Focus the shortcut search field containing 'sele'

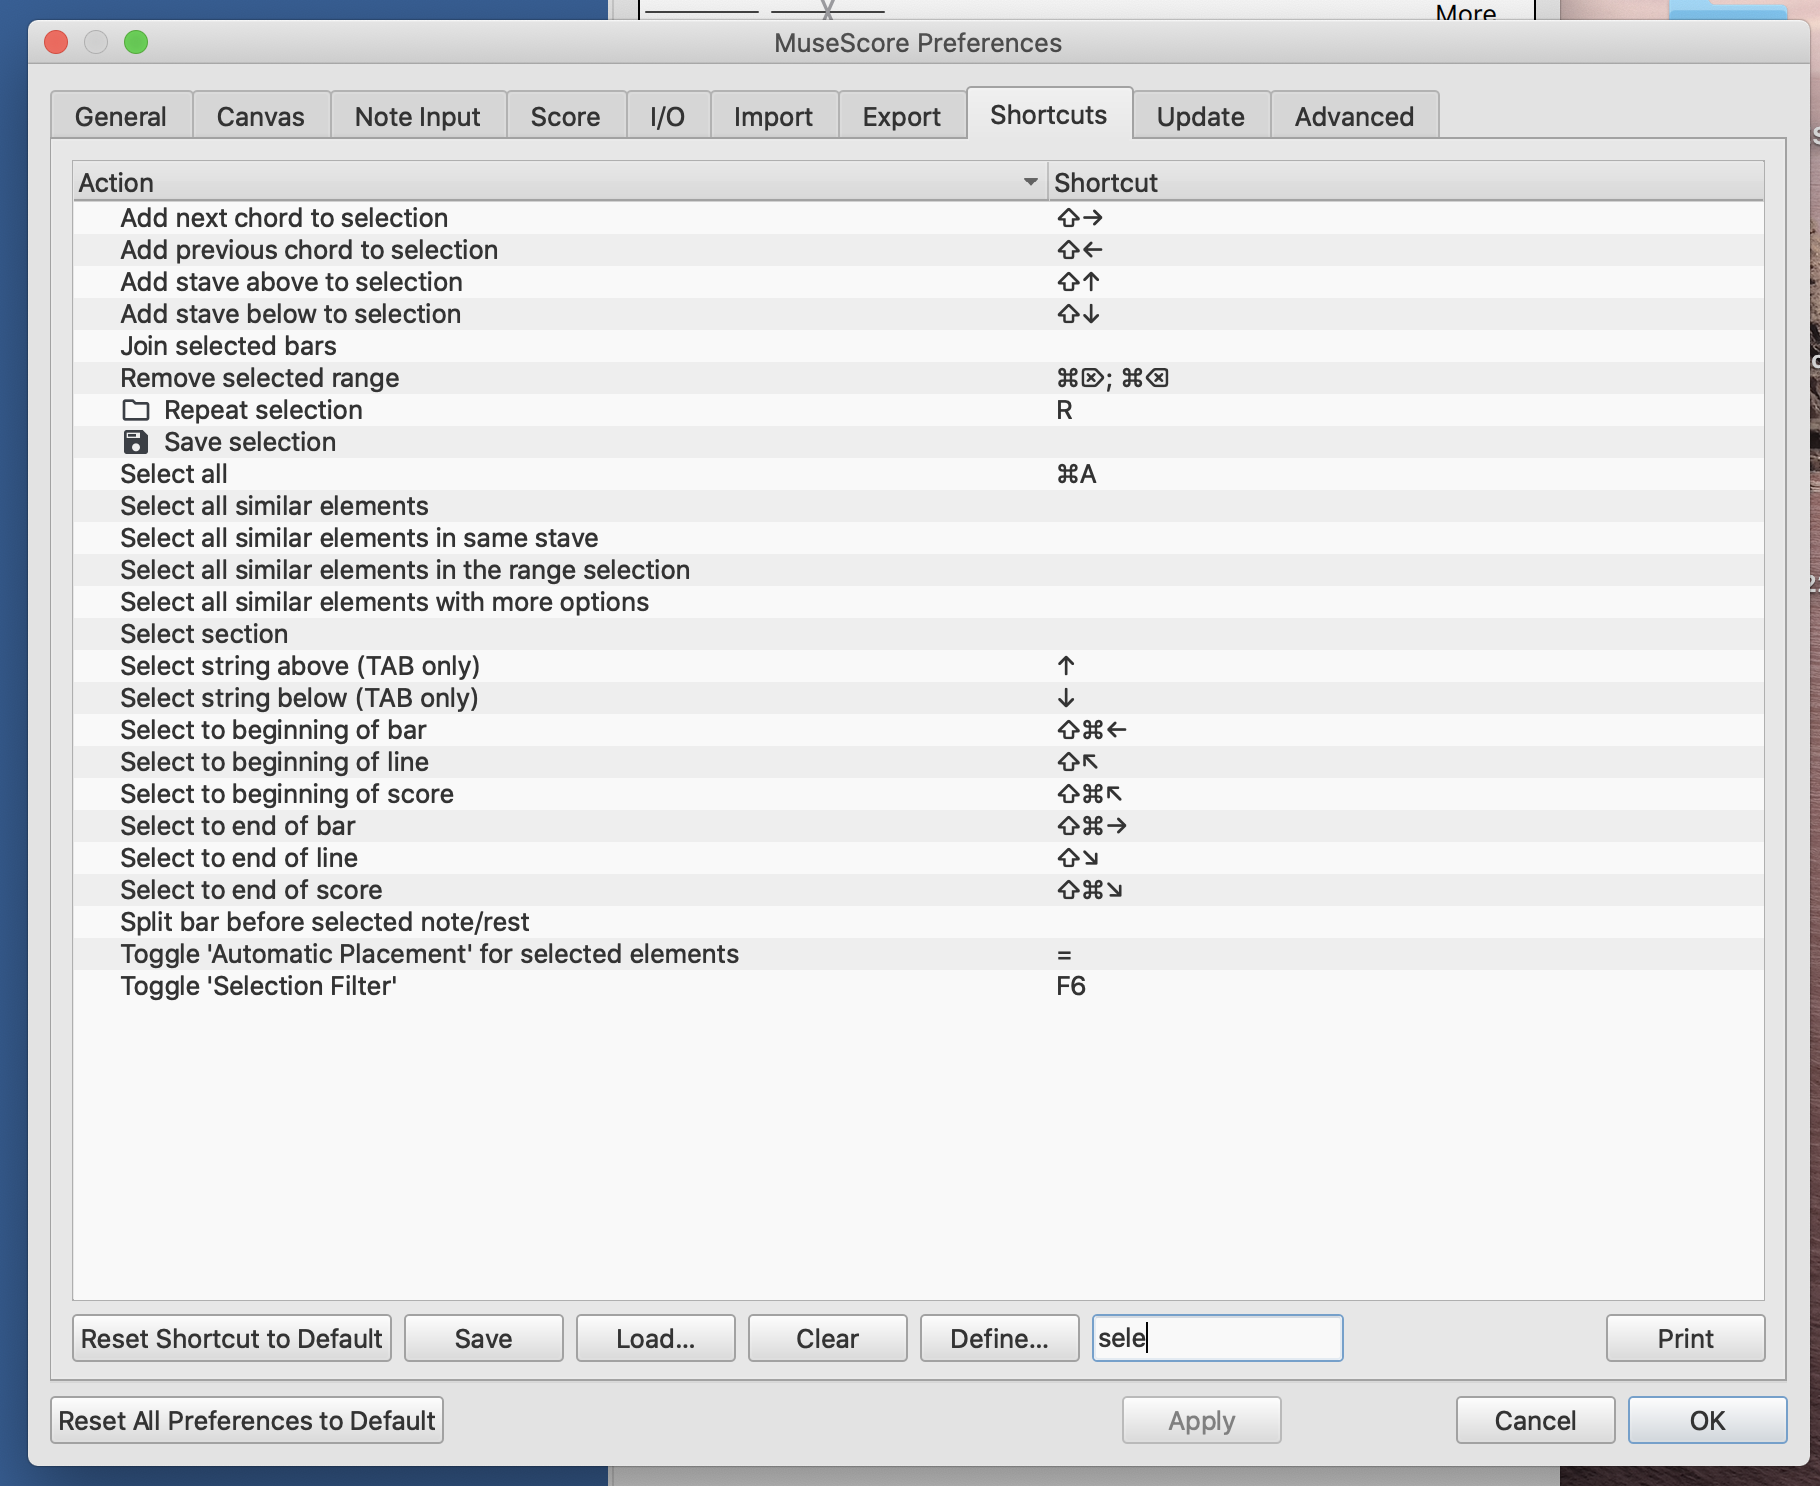(1218, 1338)
